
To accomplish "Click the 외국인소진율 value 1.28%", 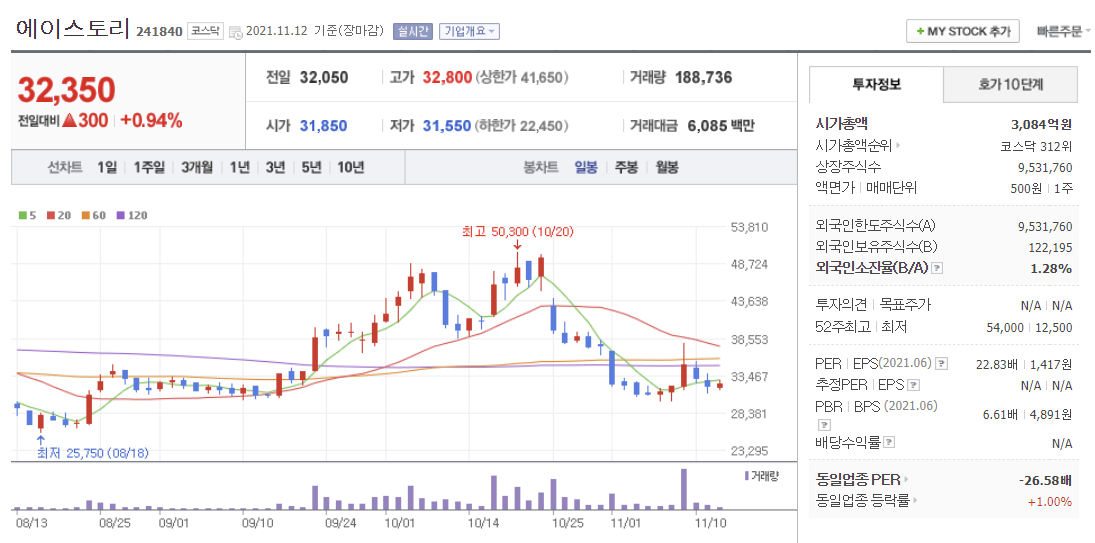I will (x=1051, y=268).
